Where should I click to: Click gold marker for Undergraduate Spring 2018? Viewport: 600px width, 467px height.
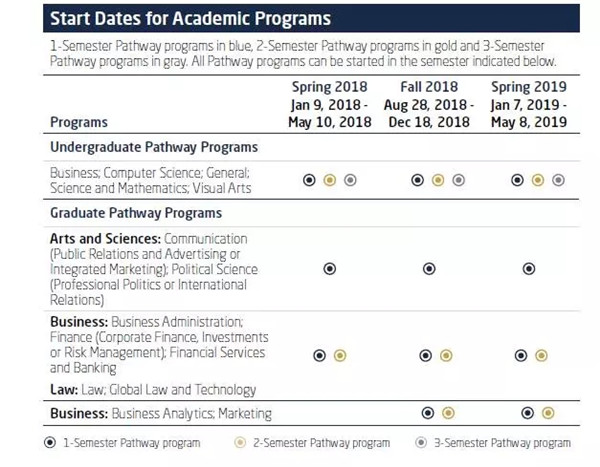tap(330, 180)
